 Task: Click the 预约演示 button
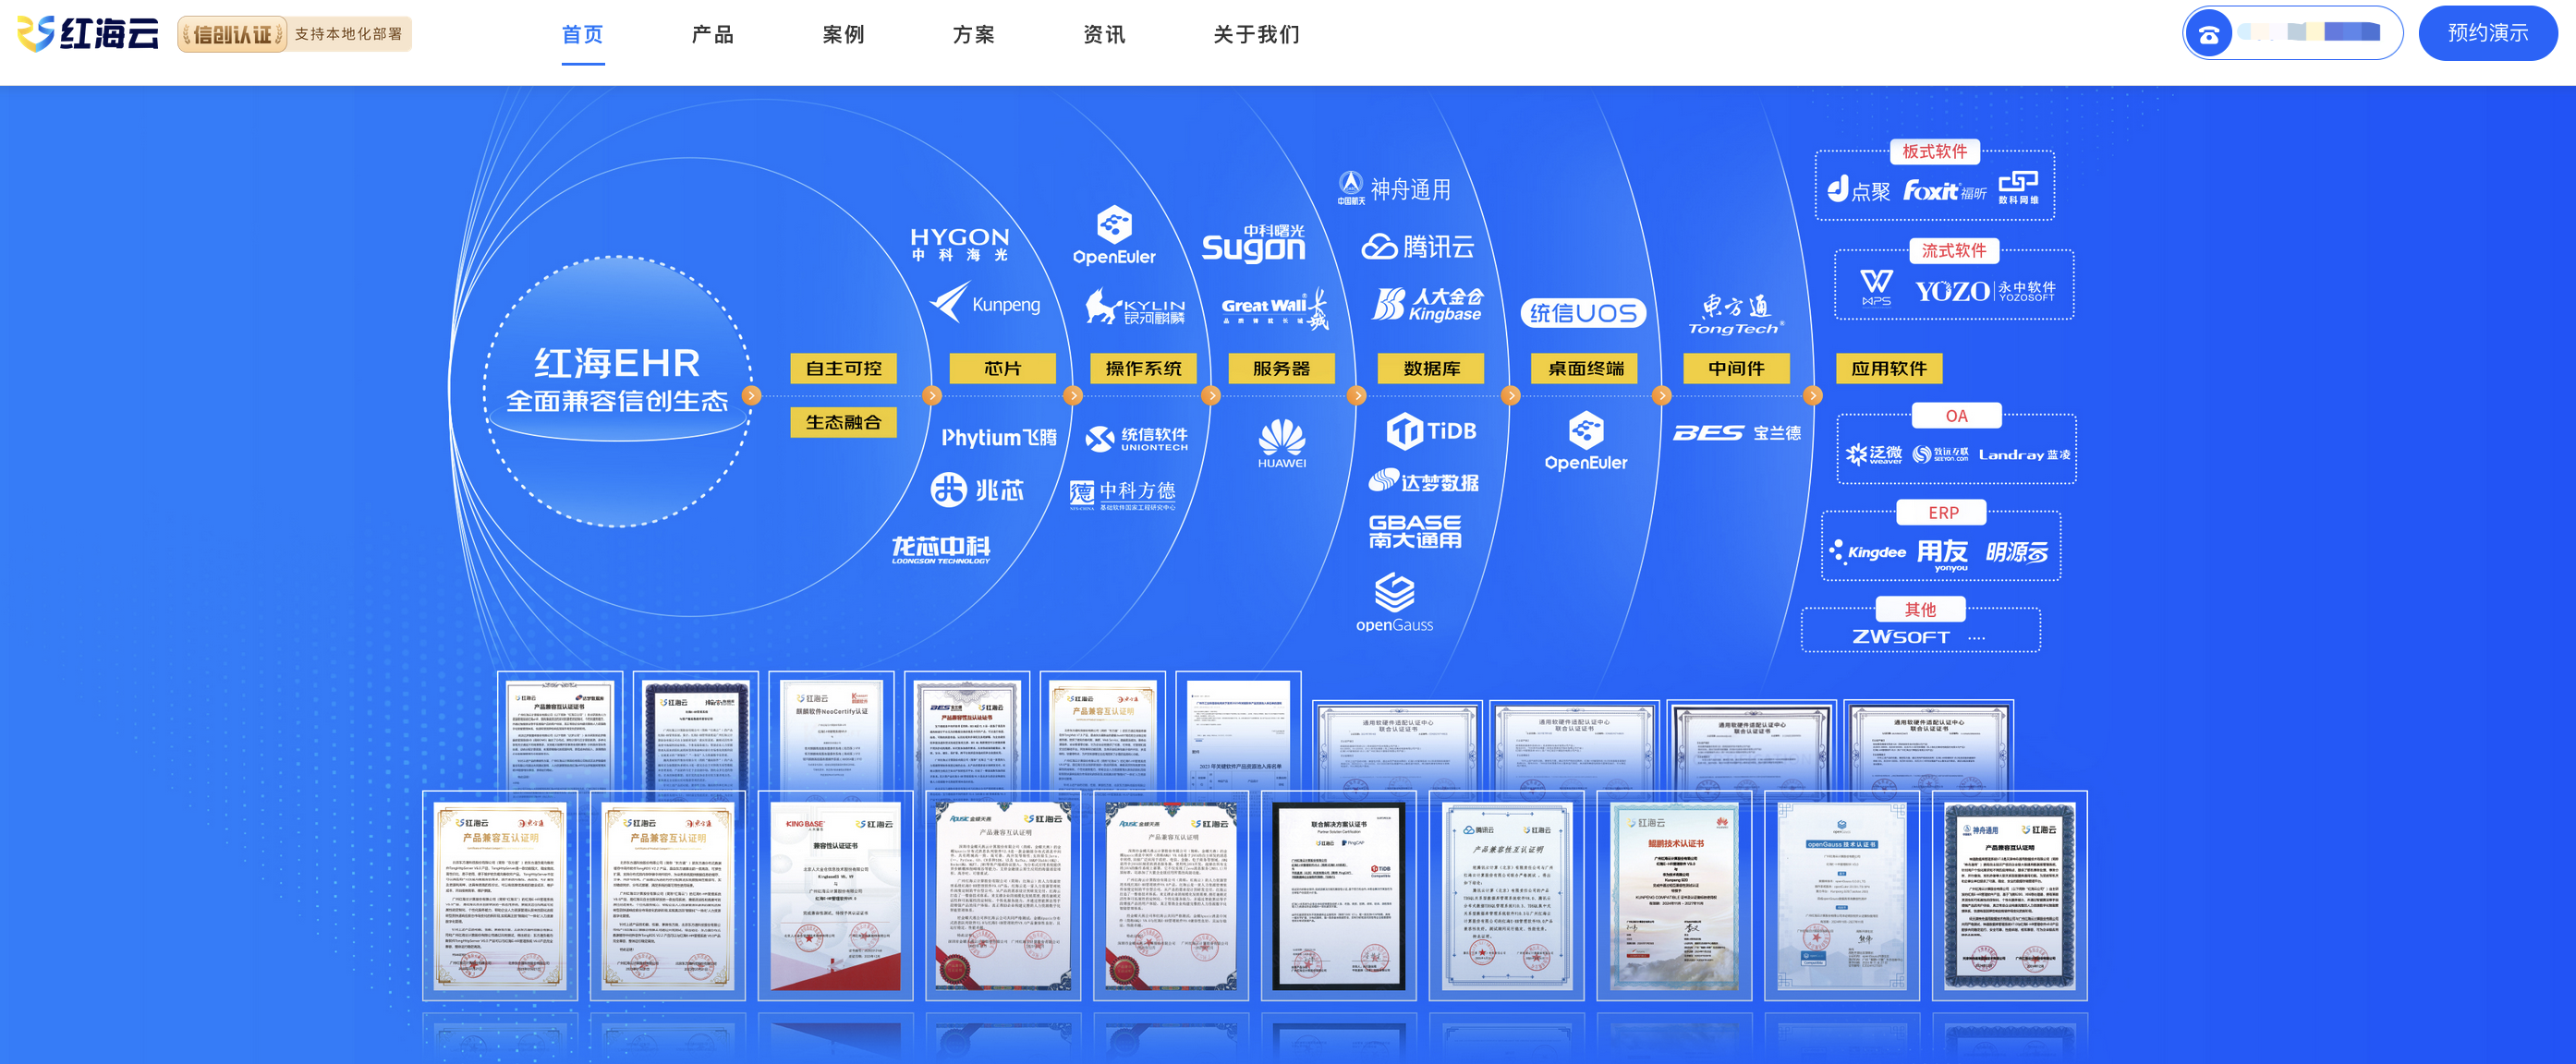(x=2487, y=33)
